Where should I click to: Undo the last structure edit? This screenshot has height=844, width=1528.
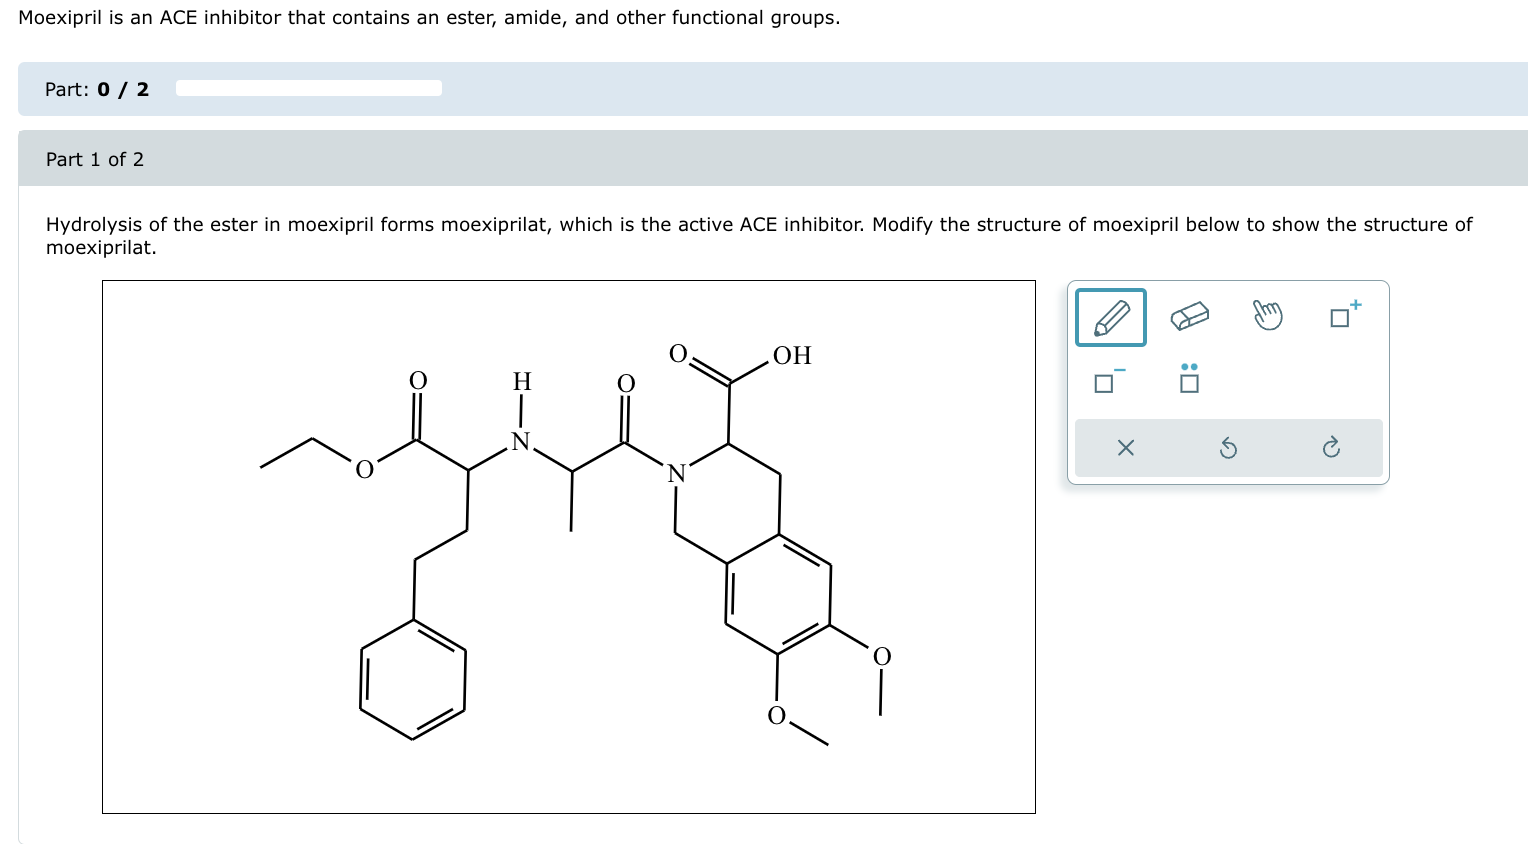(x=1228, y=448)
